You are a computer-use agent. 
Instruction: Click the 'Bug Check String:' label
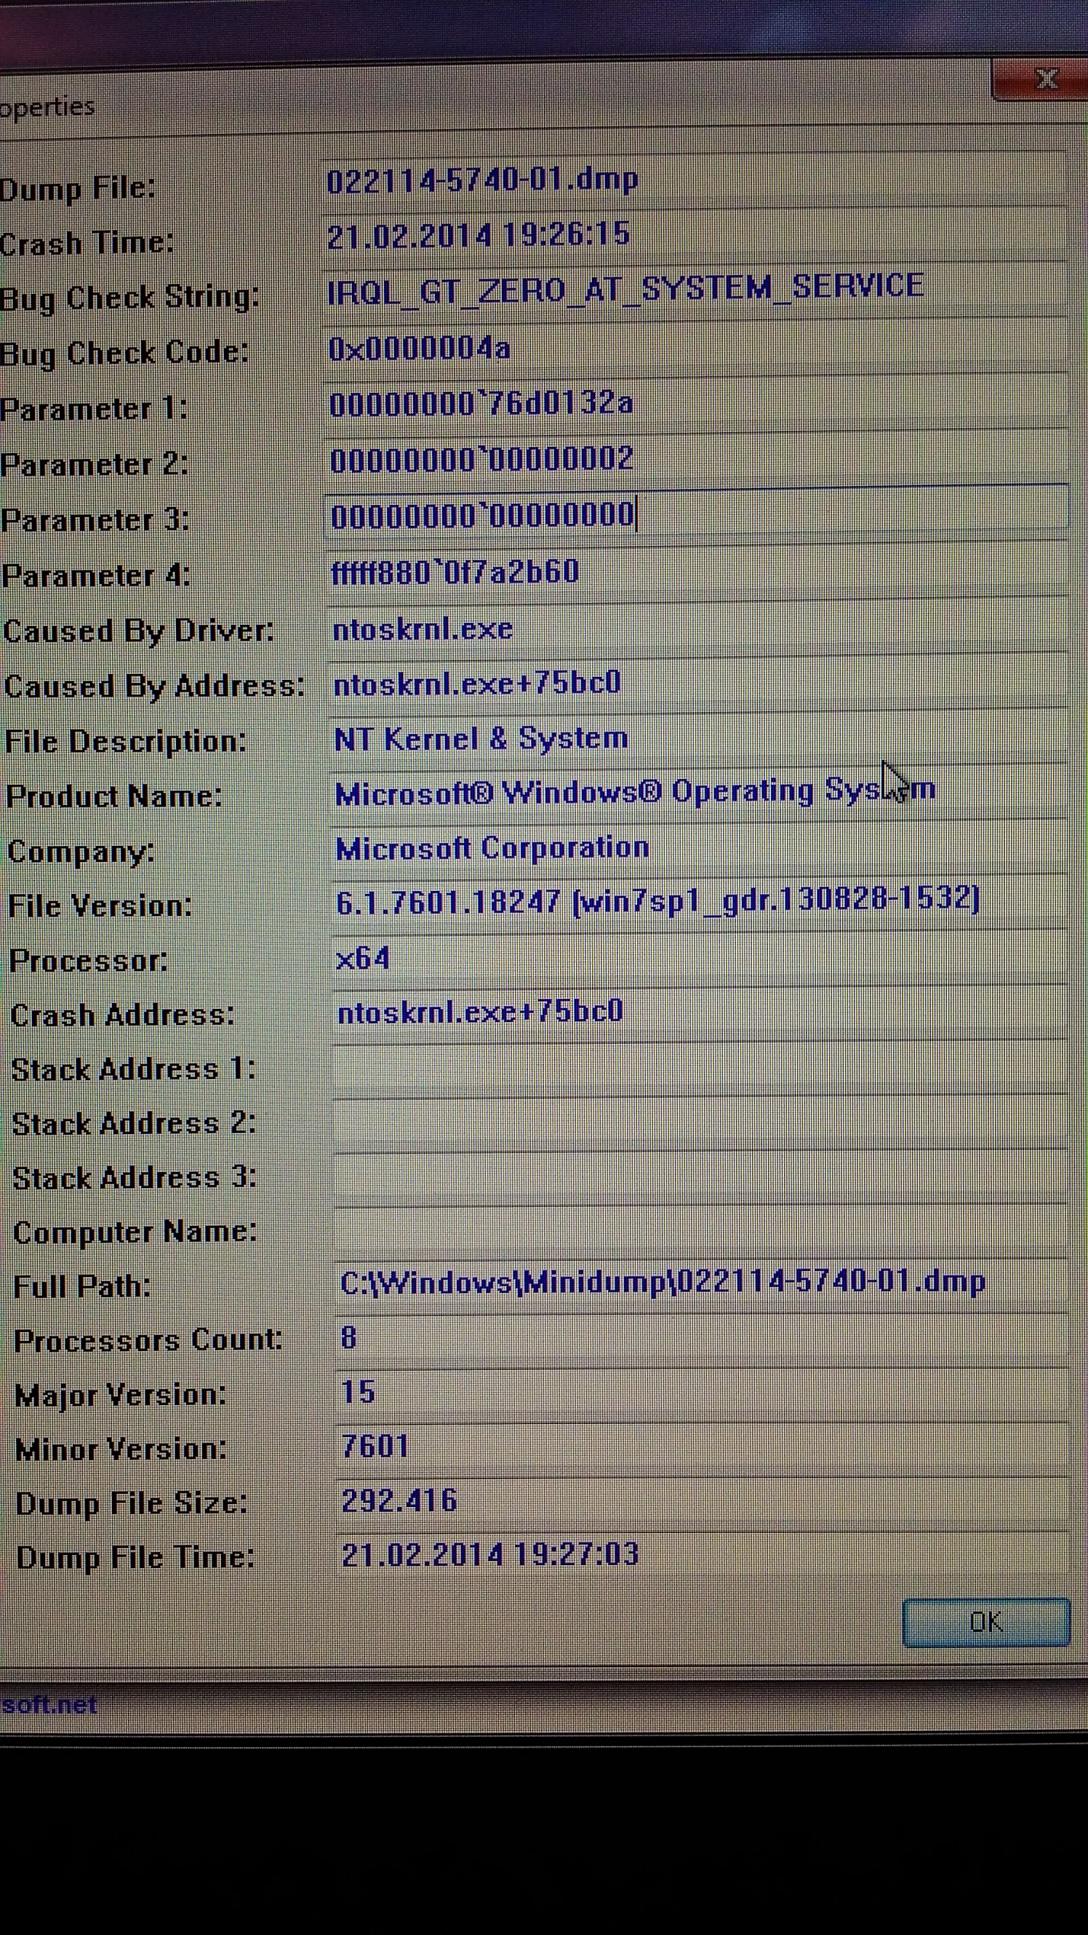pyautogui.click(x=129, y=298)
